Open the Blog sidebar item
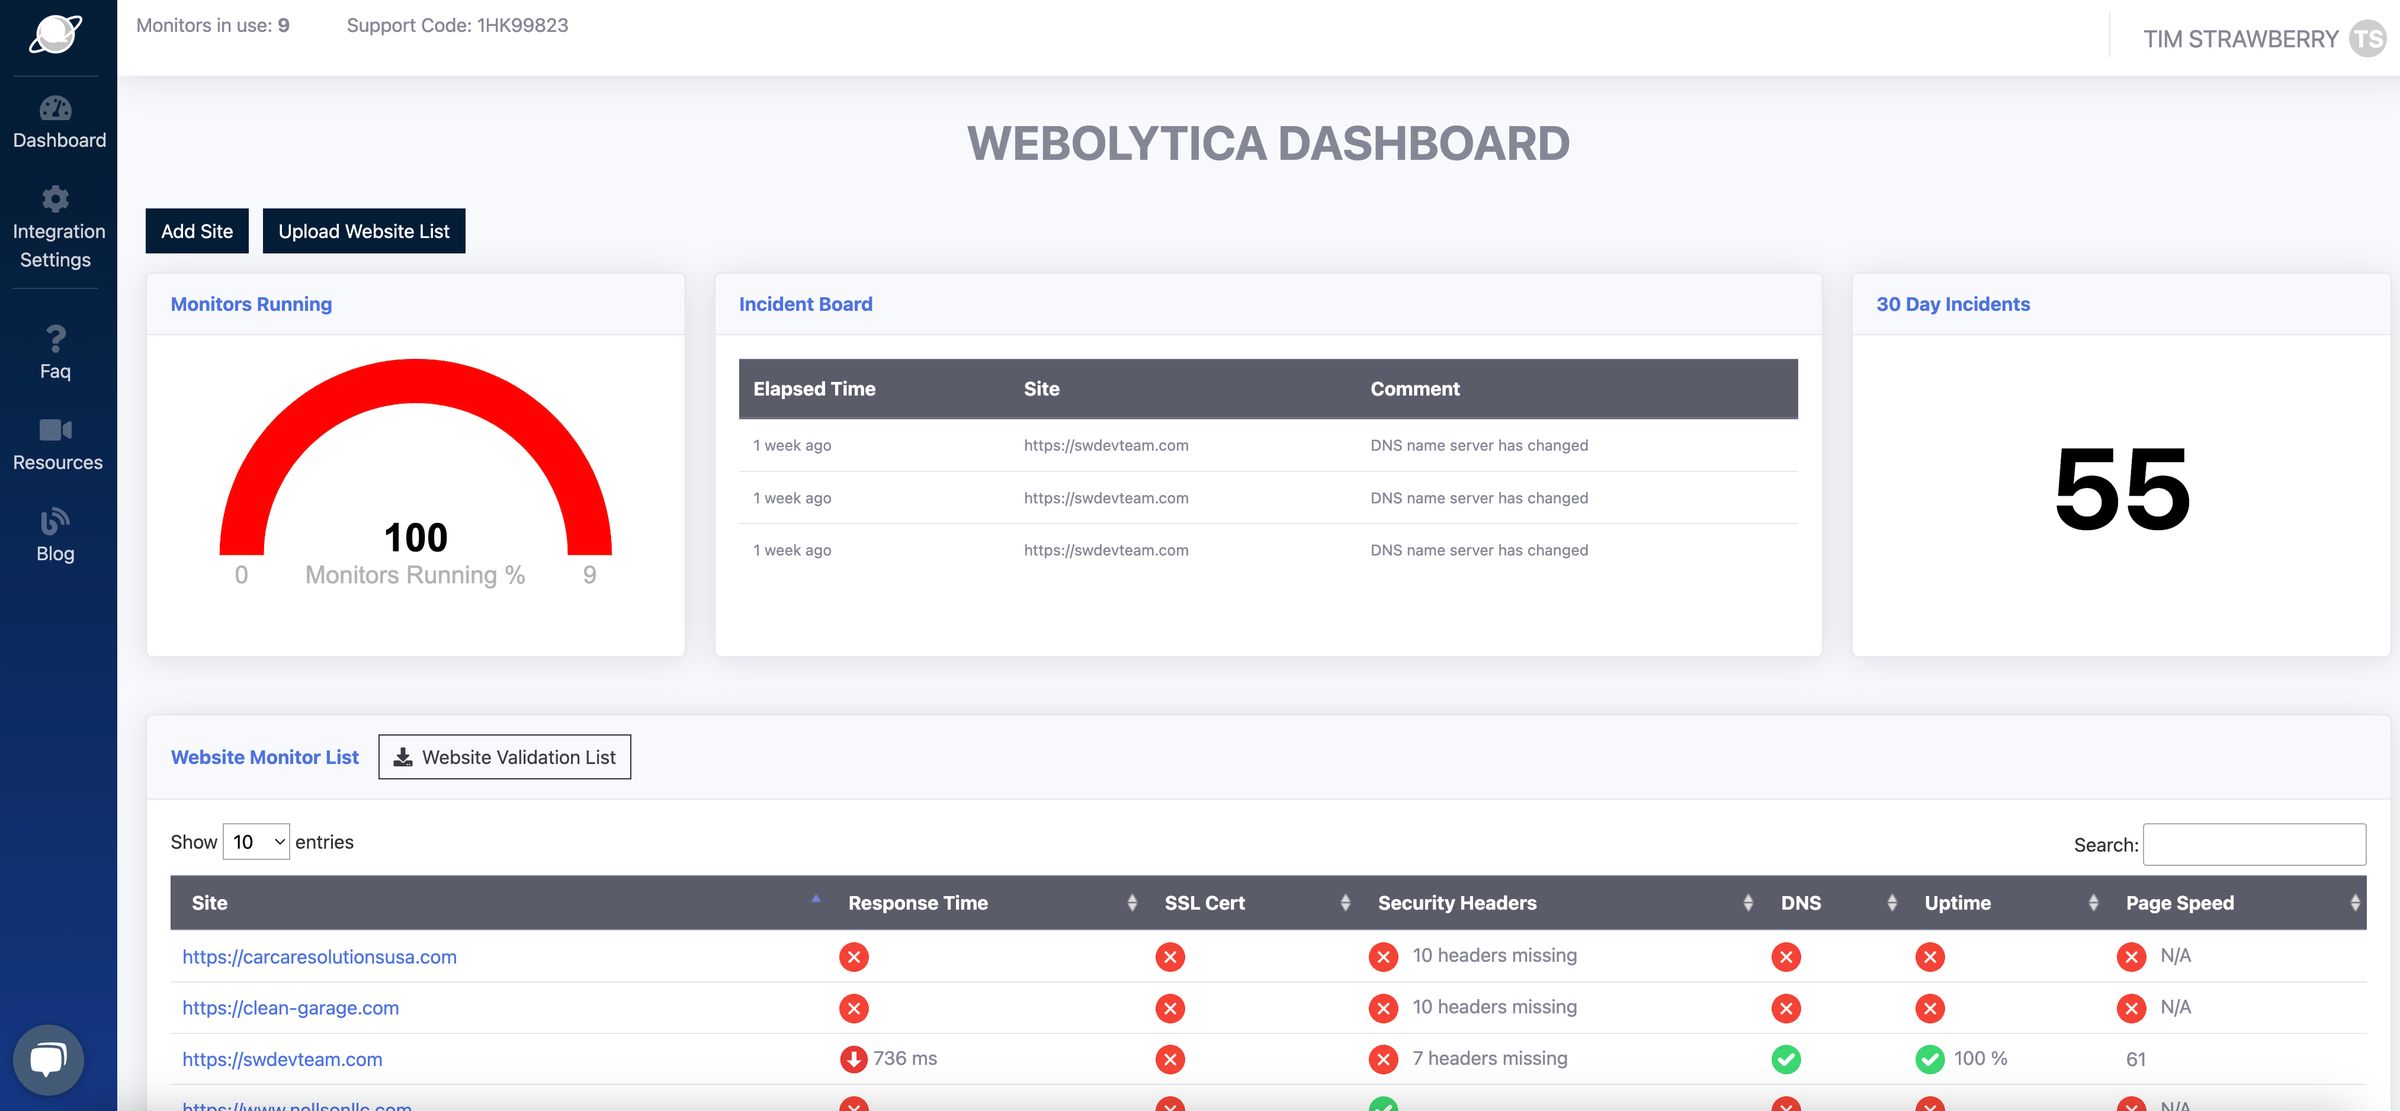The width and height of the screenshot is (2400, 1111). pos(56,535)
